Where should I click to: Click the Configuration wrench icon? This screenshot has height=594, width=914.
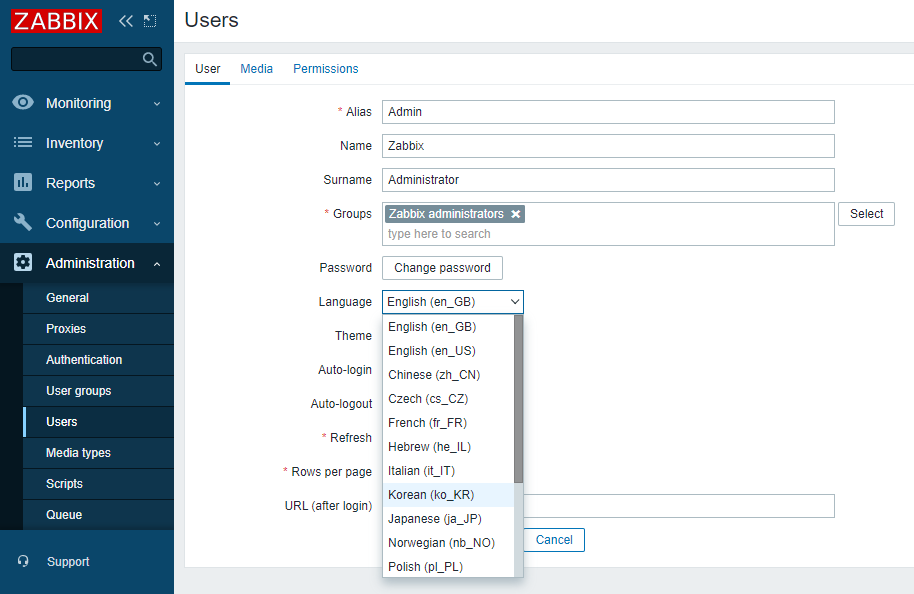[23, 222]
